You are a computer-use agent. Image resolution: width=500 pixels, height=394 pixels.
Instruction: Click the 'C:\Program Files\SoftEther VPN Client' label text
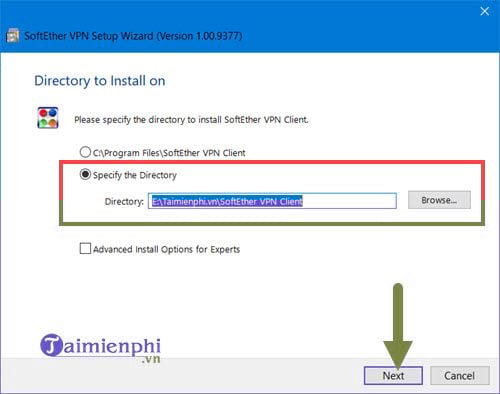(169, 153)
